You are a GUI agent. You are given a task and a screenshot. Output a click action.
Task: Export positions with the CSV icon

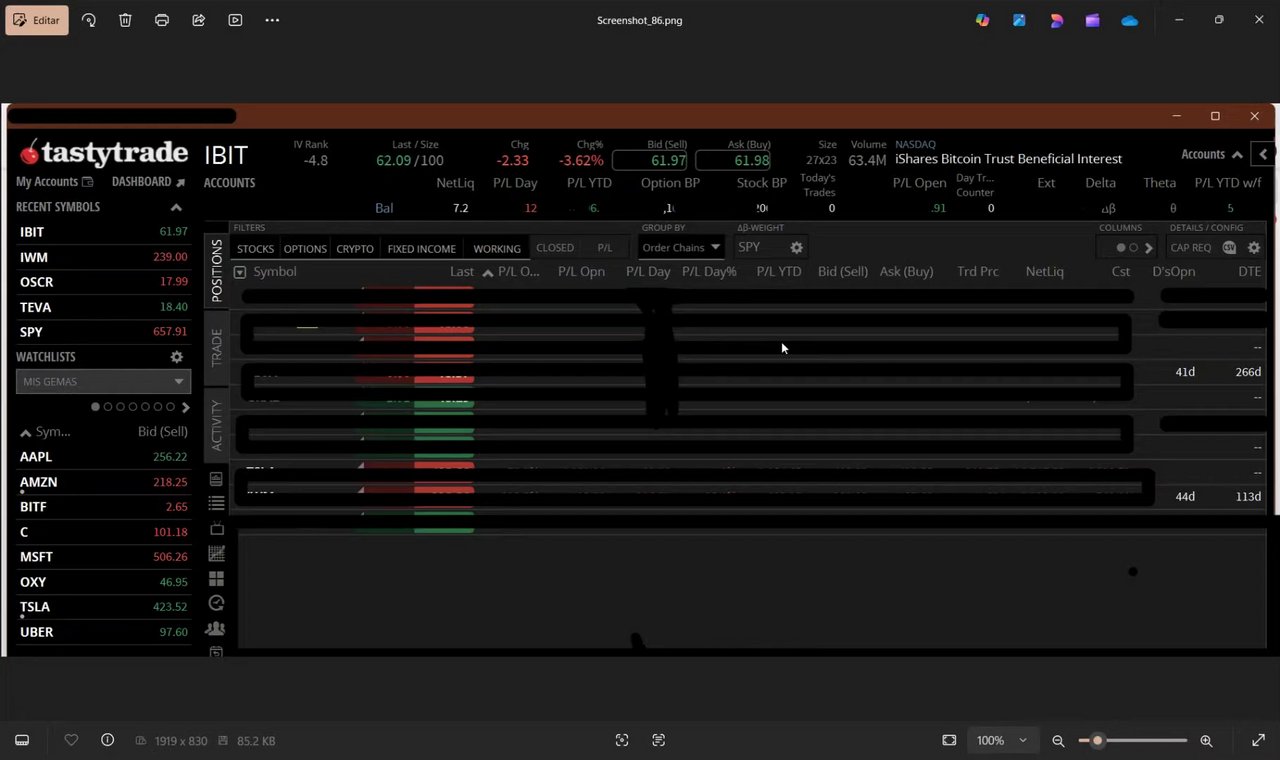(x=1229, y=248)
